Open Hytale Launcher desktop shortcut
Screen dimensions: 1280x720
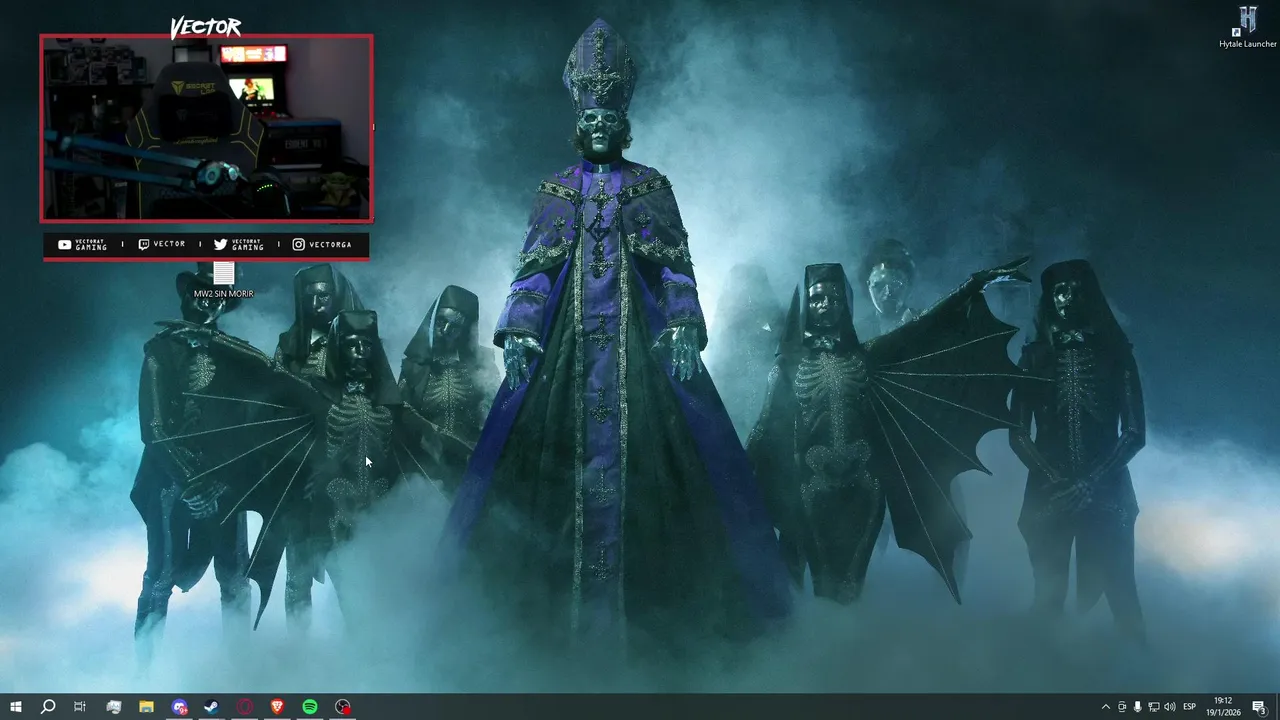click(x=1248, y=27)
